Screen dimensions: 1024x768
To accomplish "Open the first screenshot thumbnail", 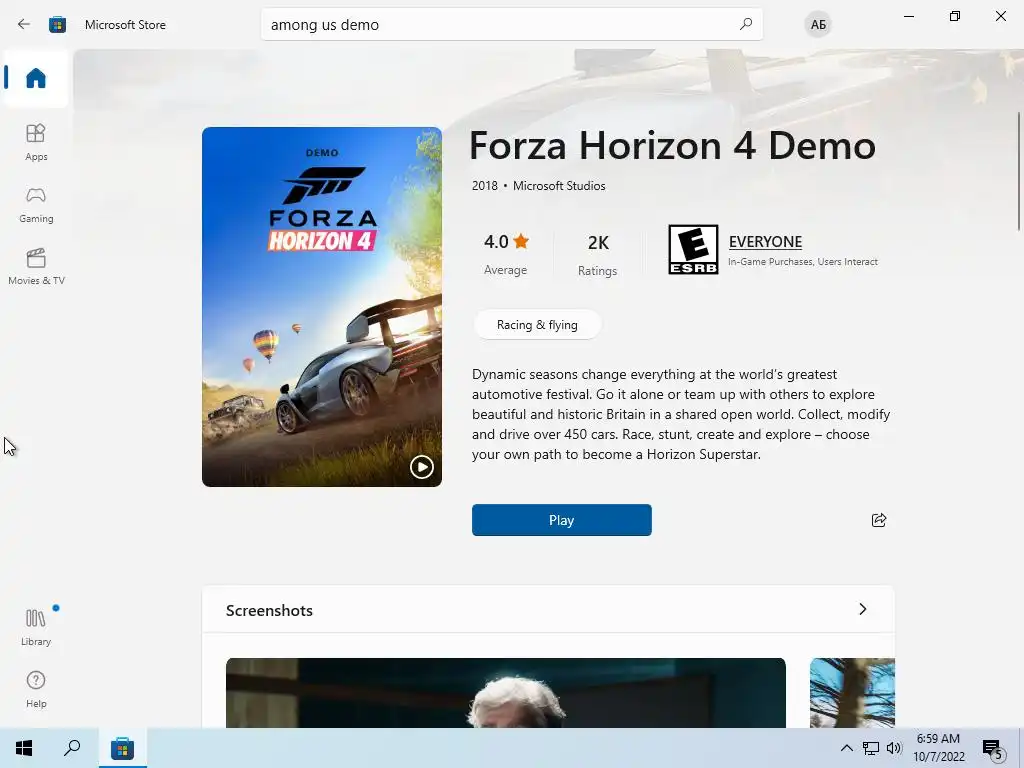I will point(505,693).
